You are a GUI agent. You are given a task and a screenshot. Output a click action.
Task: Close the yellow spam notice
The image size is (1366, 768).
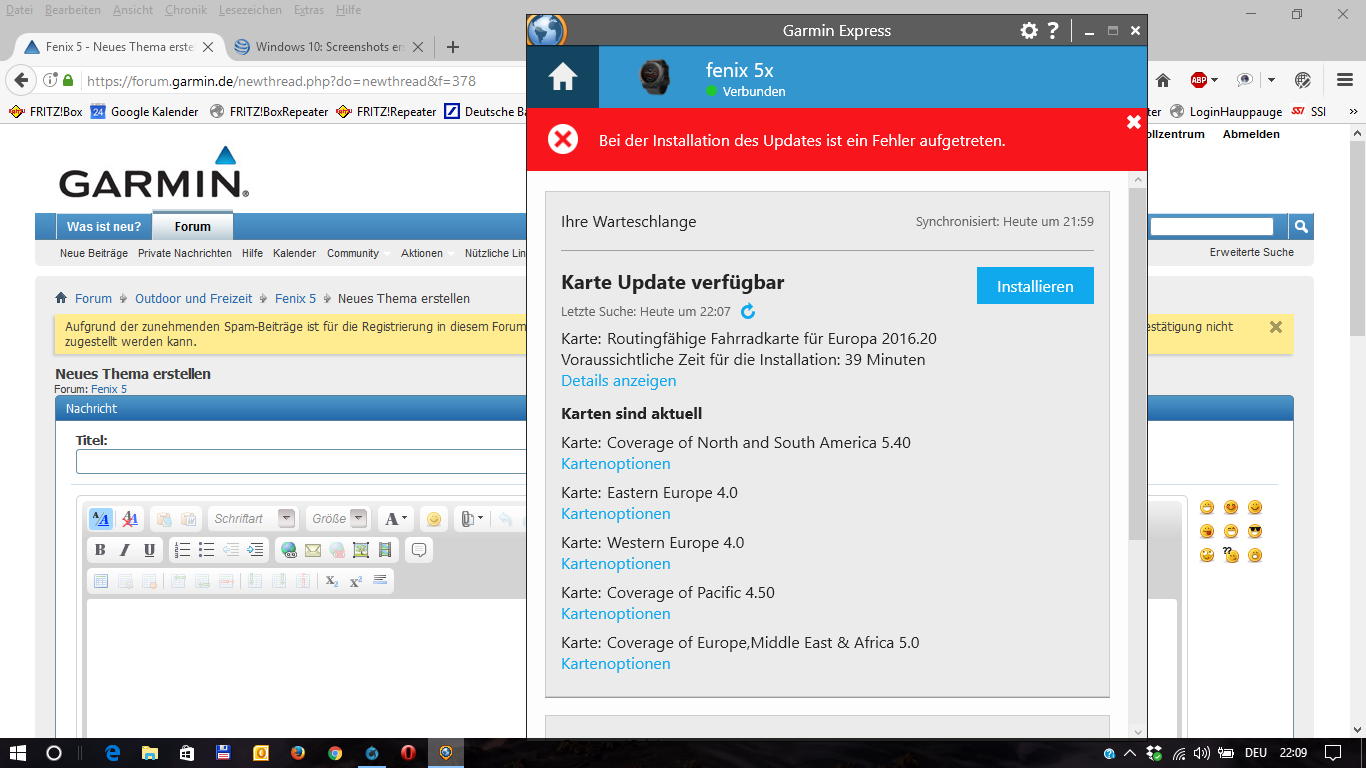click(1275, 327)
